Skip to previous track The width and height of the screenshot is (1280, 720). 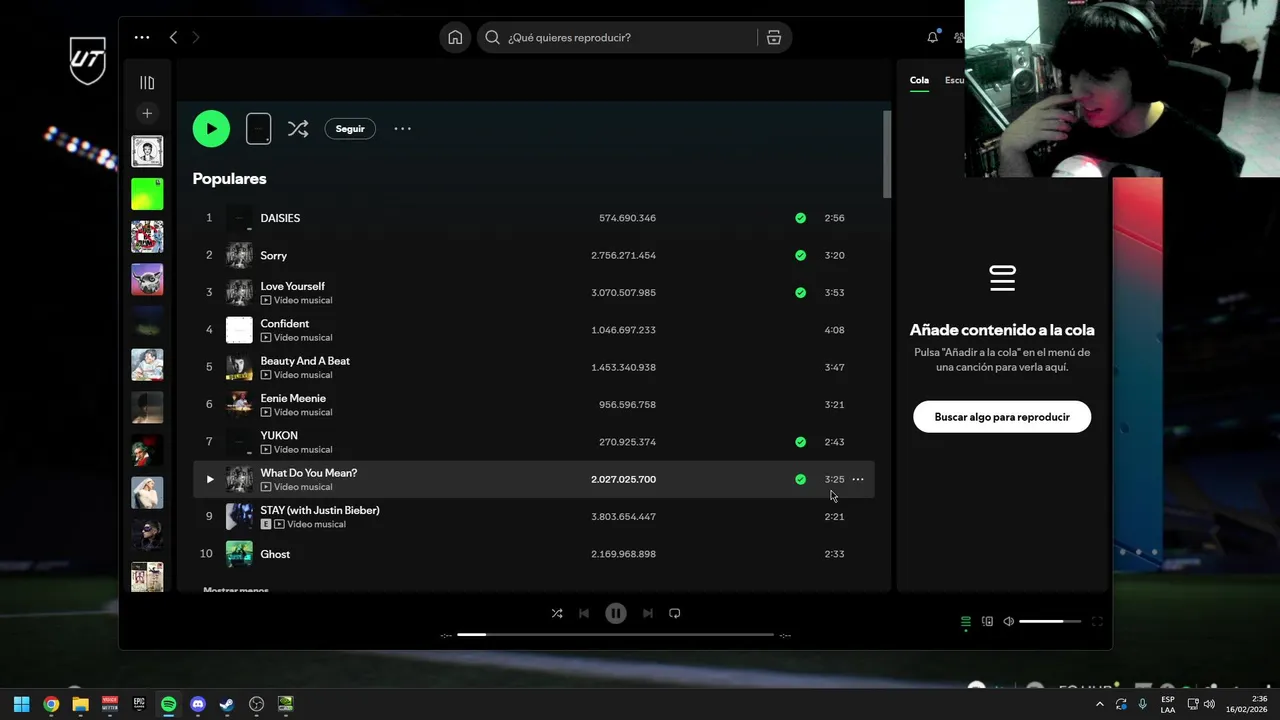(x=584, y=613)
